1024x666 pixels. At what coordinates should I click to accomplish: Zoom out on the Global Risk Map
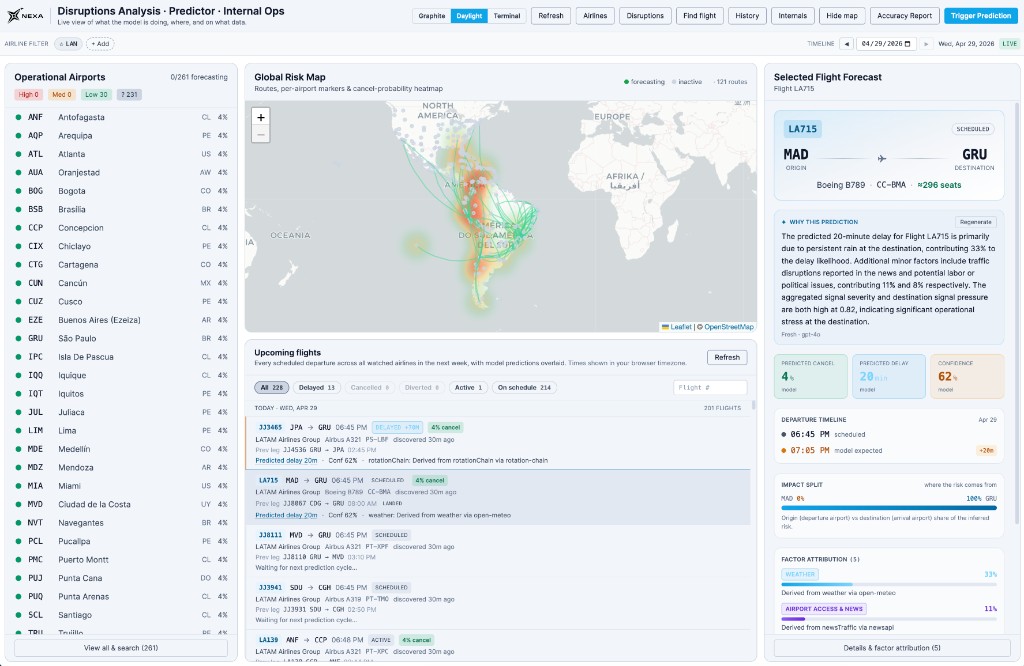(260, 133)
